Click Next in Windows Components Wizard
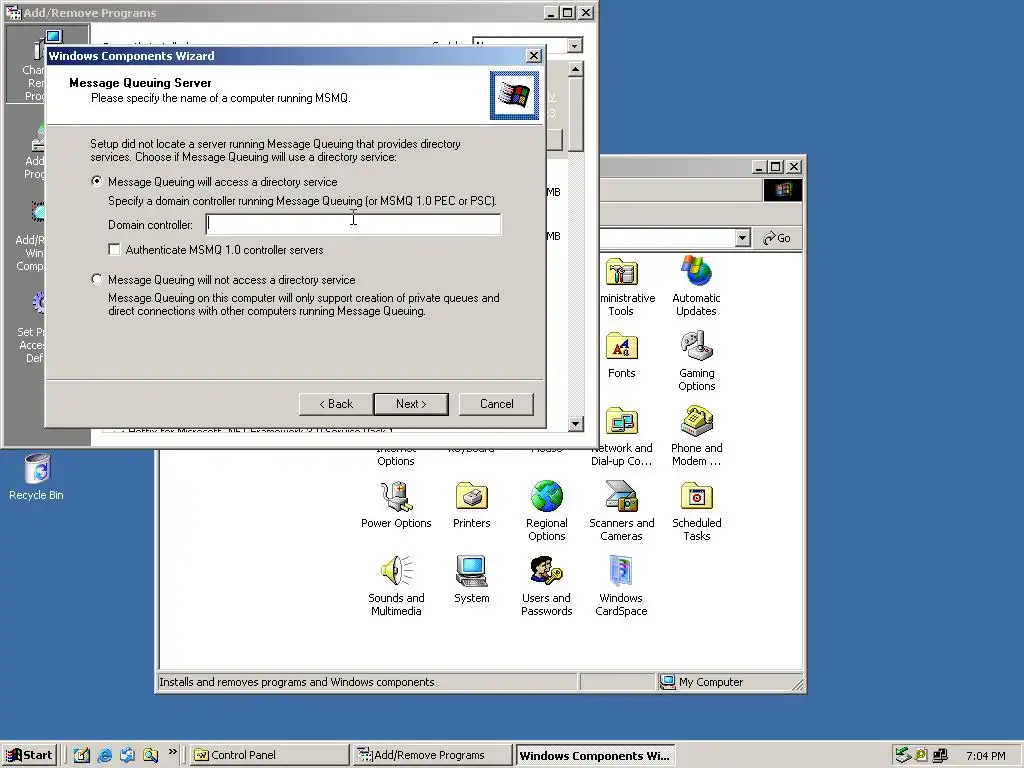The height and width of the screenshot is (768, 1024). click(411, 404)
